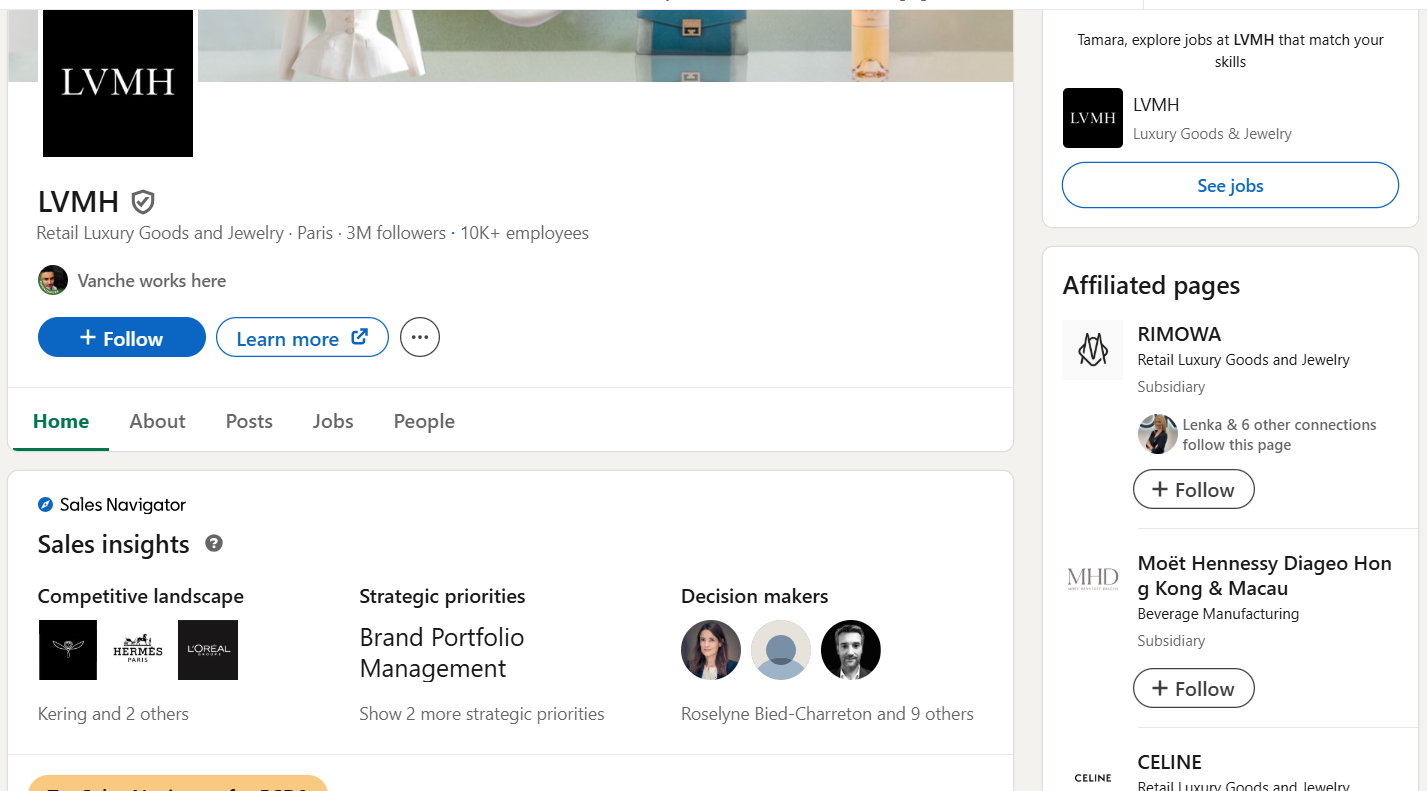Open Roselyne Bied-Charreton and 9 others
The width and height of the screenshot is (1427, 791).
tap(827, 714)
